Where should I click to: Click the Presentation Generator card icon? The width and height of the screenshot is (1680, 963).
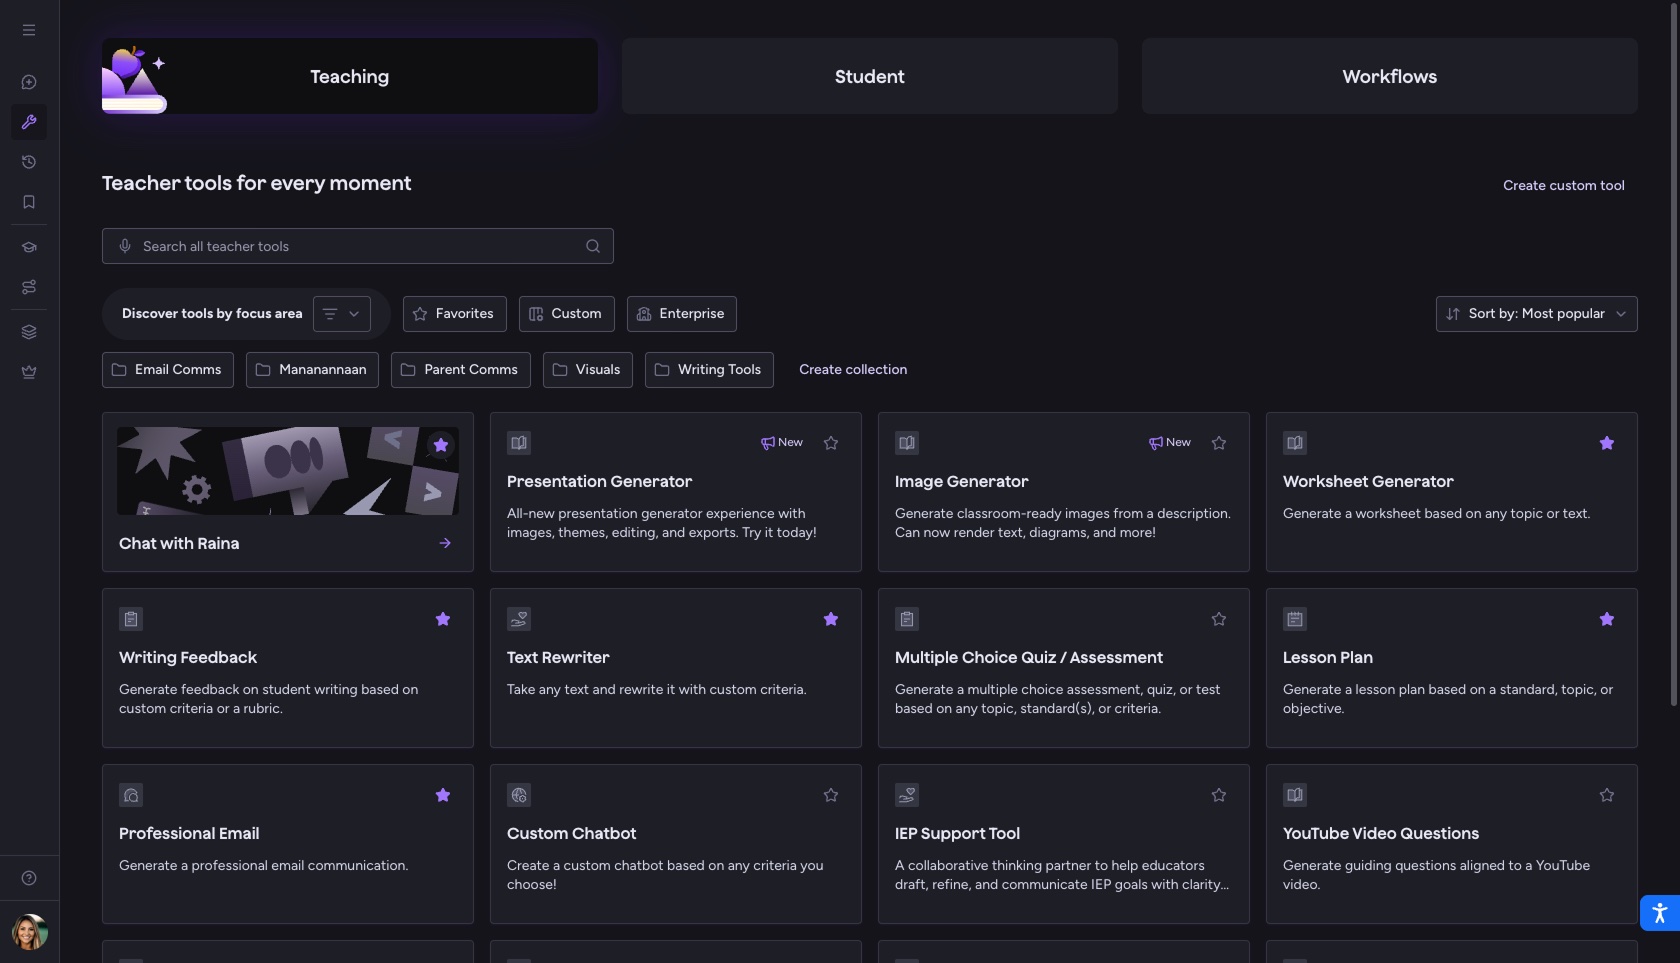519,443
